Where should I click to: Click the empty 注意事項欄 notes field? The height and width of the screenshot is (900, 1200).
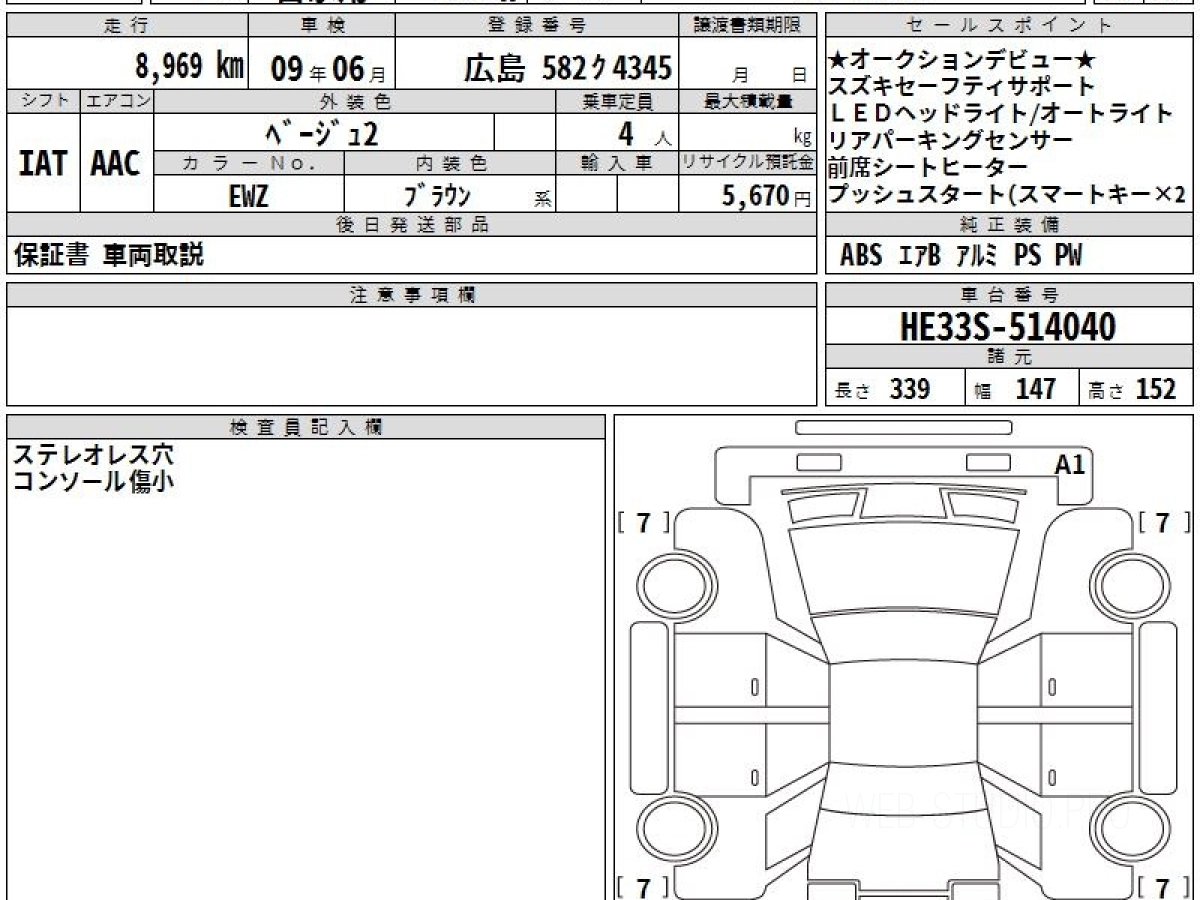(x=412, y=356)
